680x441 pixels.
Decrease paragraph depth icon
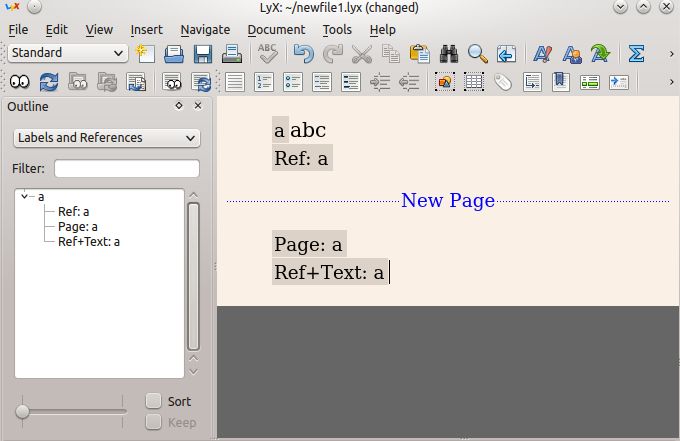coord(409,82)
